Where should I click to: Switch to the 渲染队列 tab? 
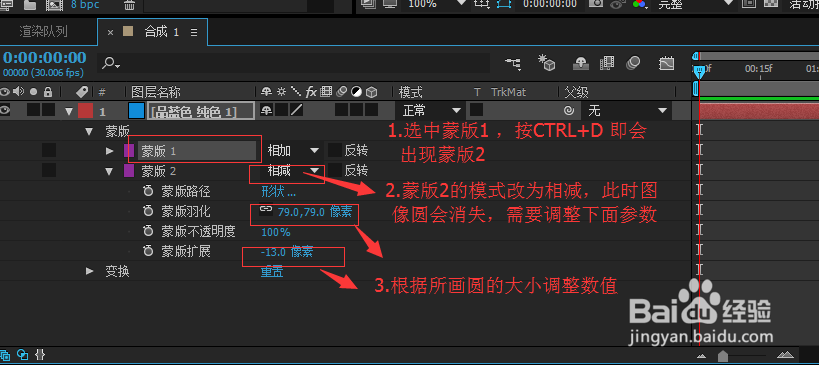(43, 32)
